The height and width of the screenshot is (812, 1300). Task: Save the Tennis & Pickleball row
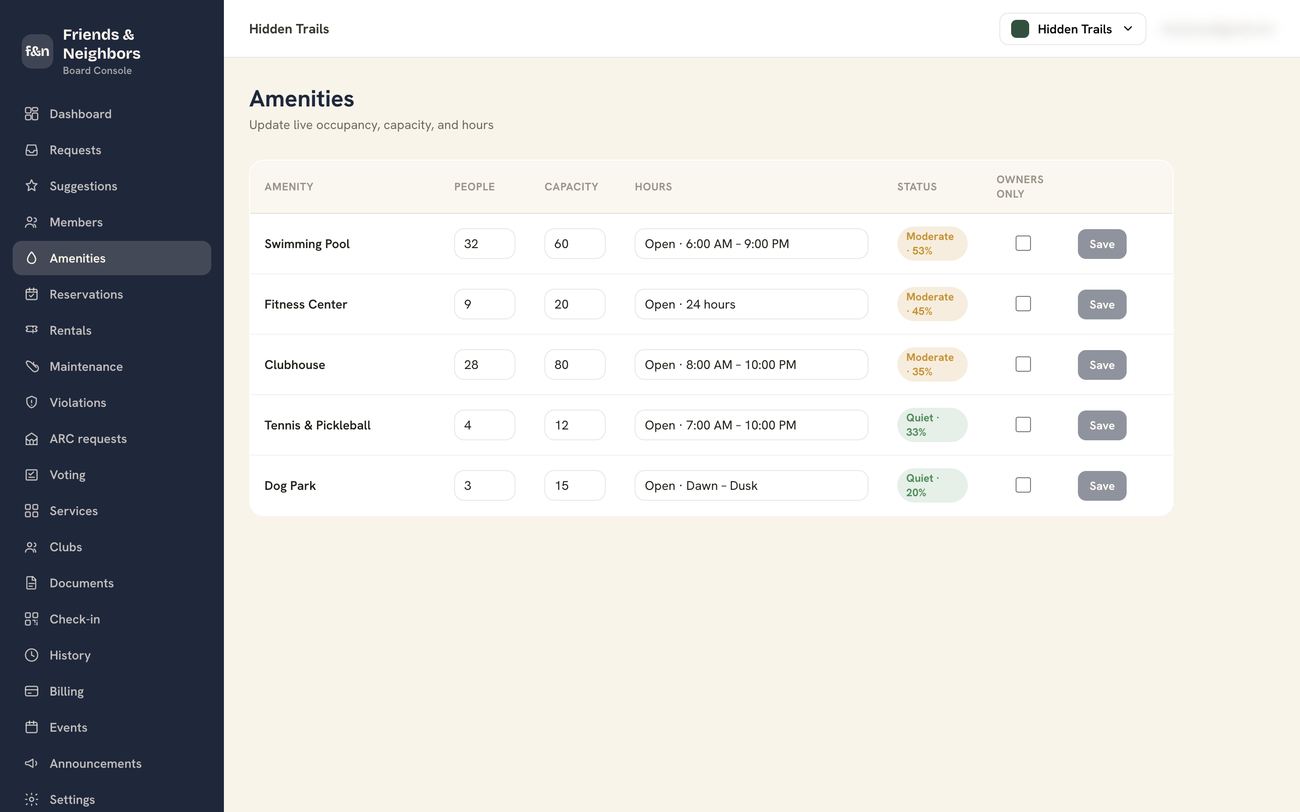(1102, 425)
